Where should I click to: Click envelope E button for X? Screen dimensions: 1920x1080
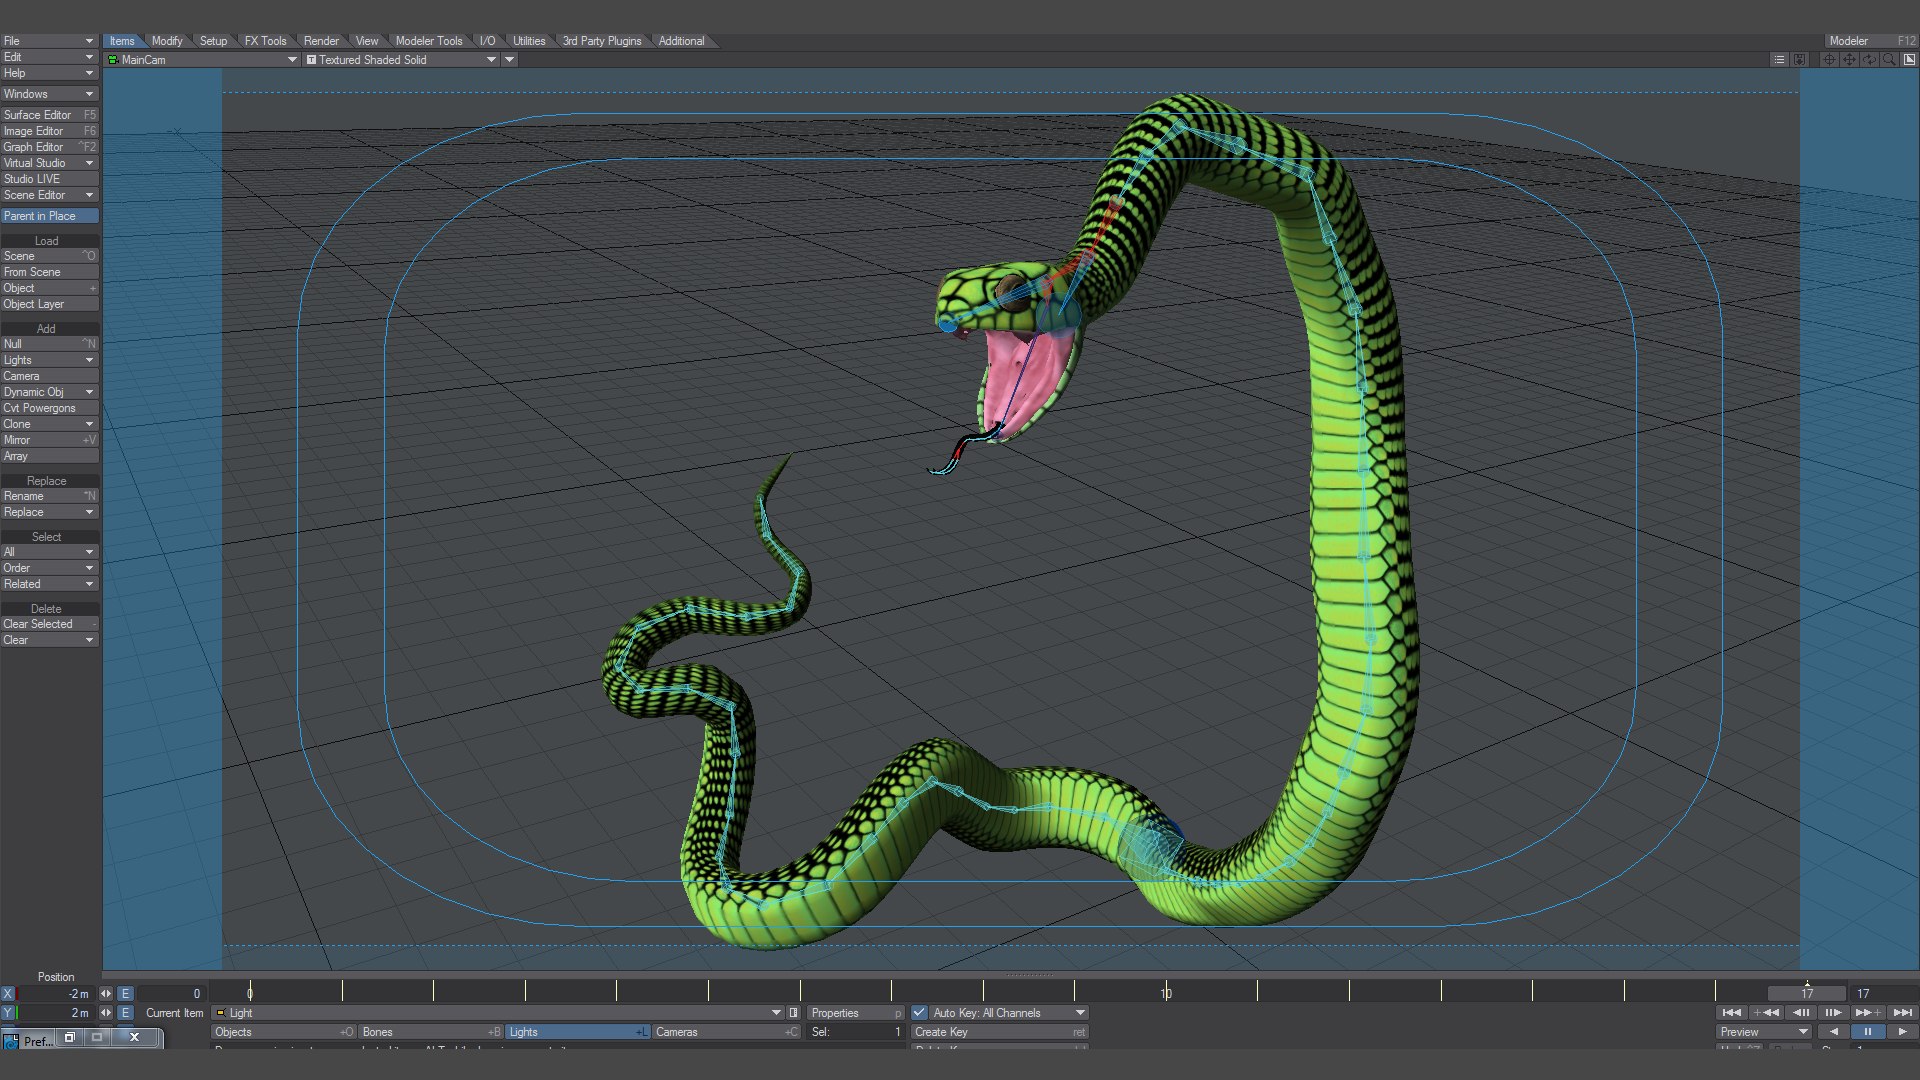[x=125, y=994]
